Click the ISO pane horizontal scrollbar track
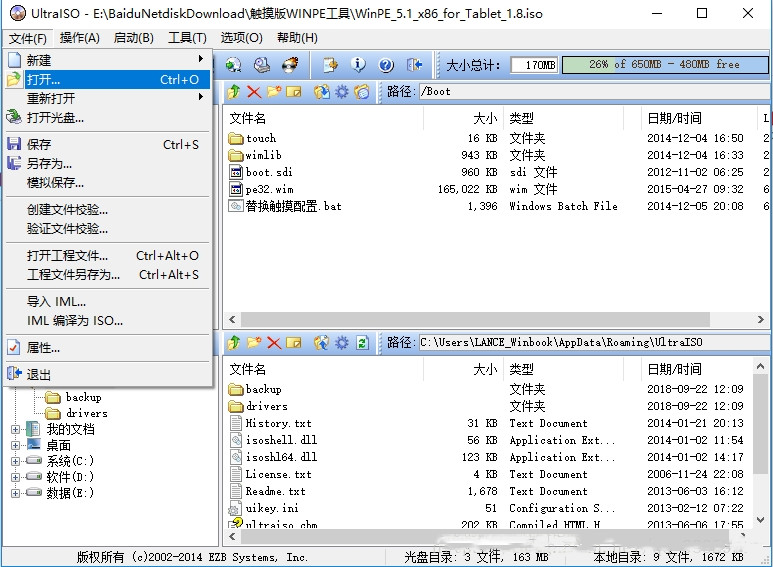 (498, 319)
